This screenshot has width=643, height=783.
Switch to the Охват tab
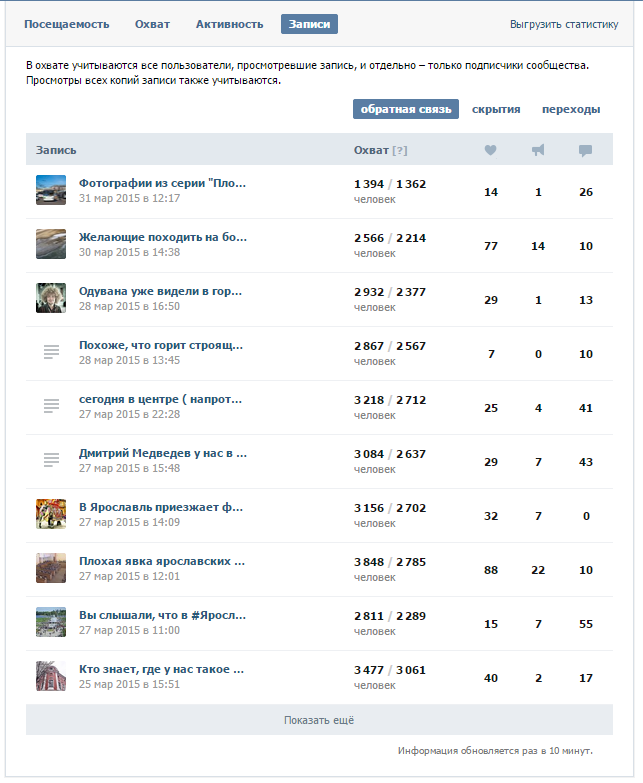[x=153, y=24]
